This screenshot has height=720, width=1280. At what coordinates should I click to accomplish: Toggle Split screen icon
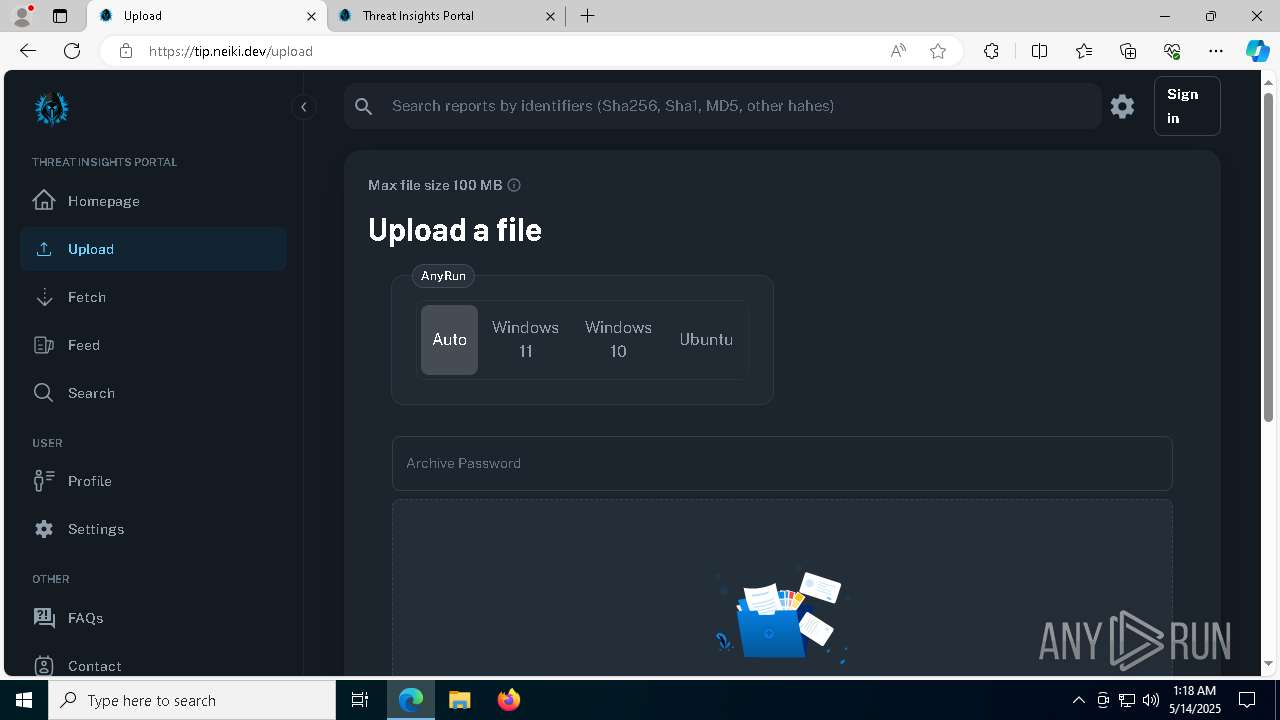coord(1039,51)
